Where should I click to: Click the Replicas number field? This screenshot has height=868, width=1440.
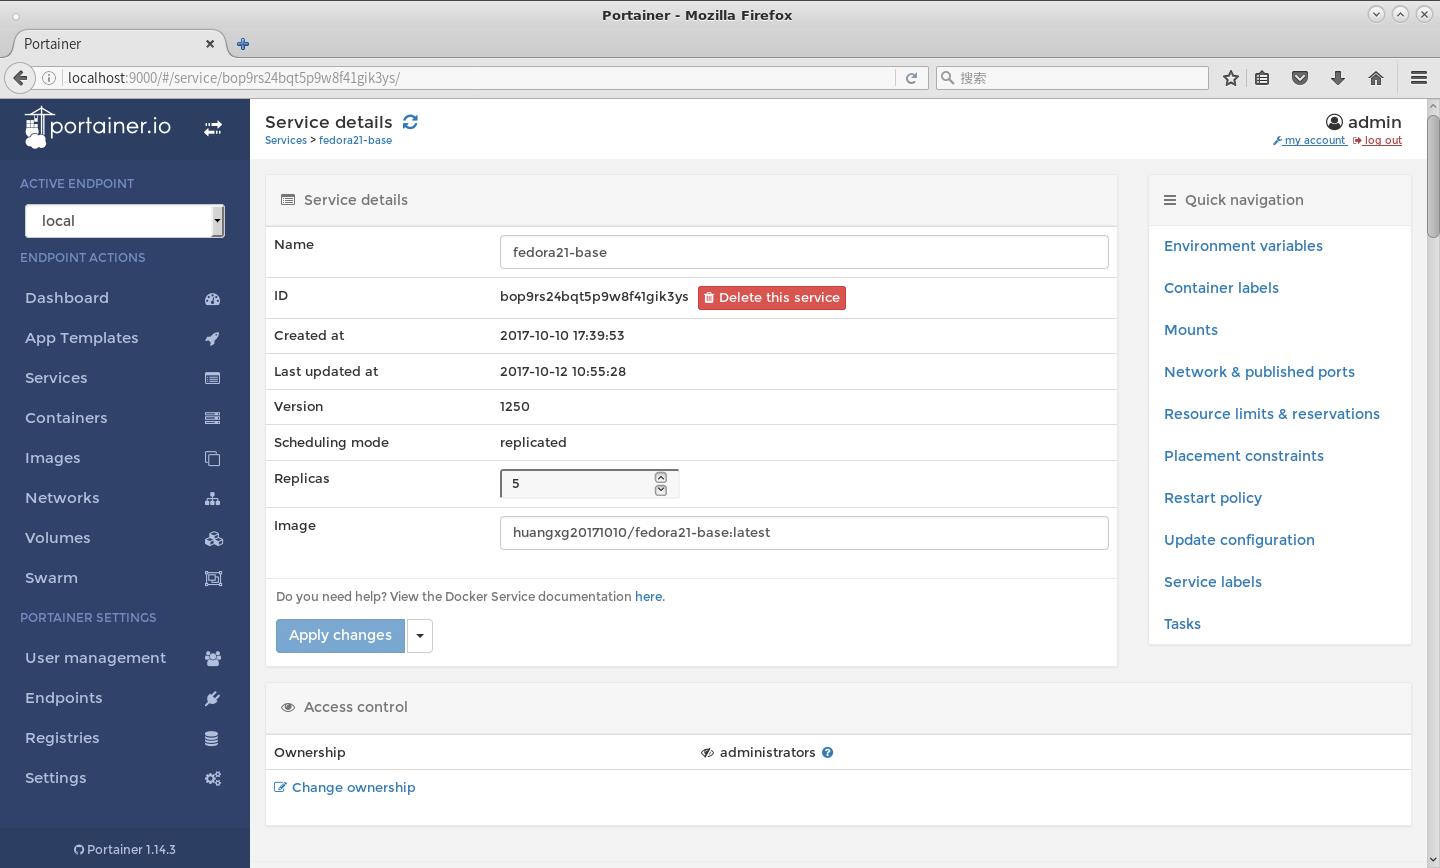[x=589, y=483]
